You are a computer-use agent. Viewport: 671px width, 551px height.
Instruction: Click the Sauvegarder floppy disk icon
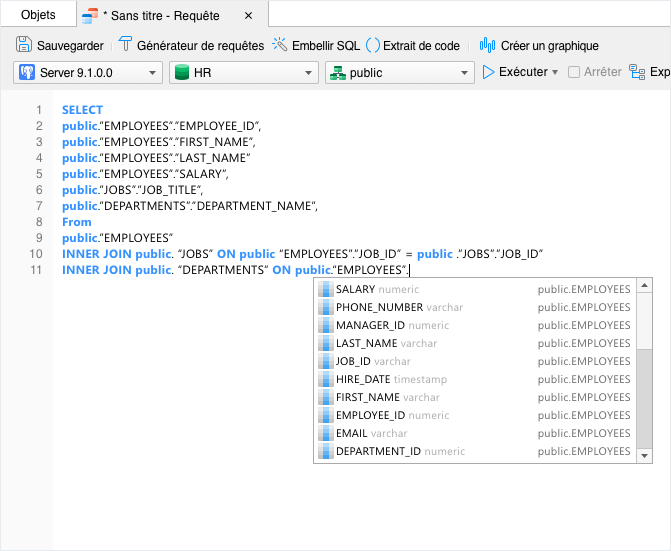[24, 44]
